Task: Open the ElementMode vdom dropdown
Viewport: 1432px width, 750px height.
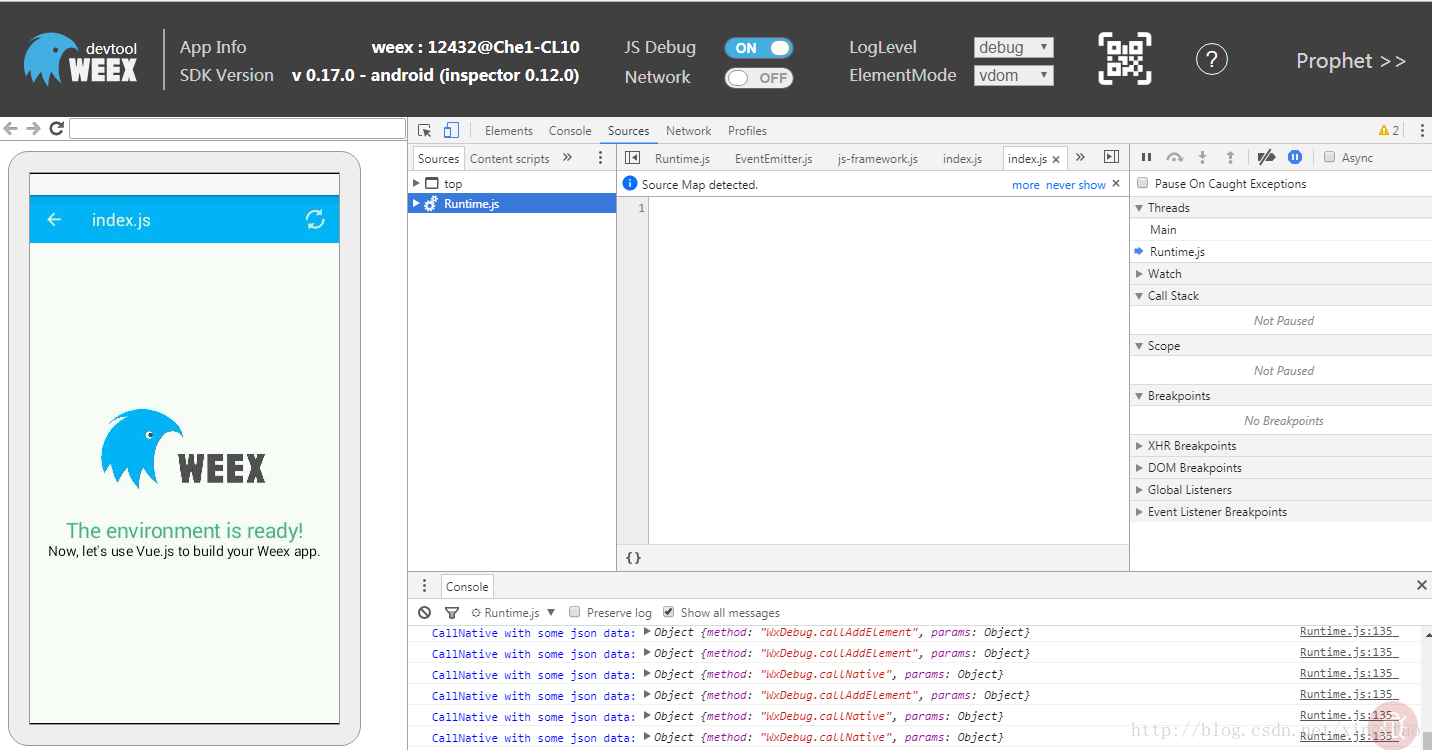Action: (1013, 75)
